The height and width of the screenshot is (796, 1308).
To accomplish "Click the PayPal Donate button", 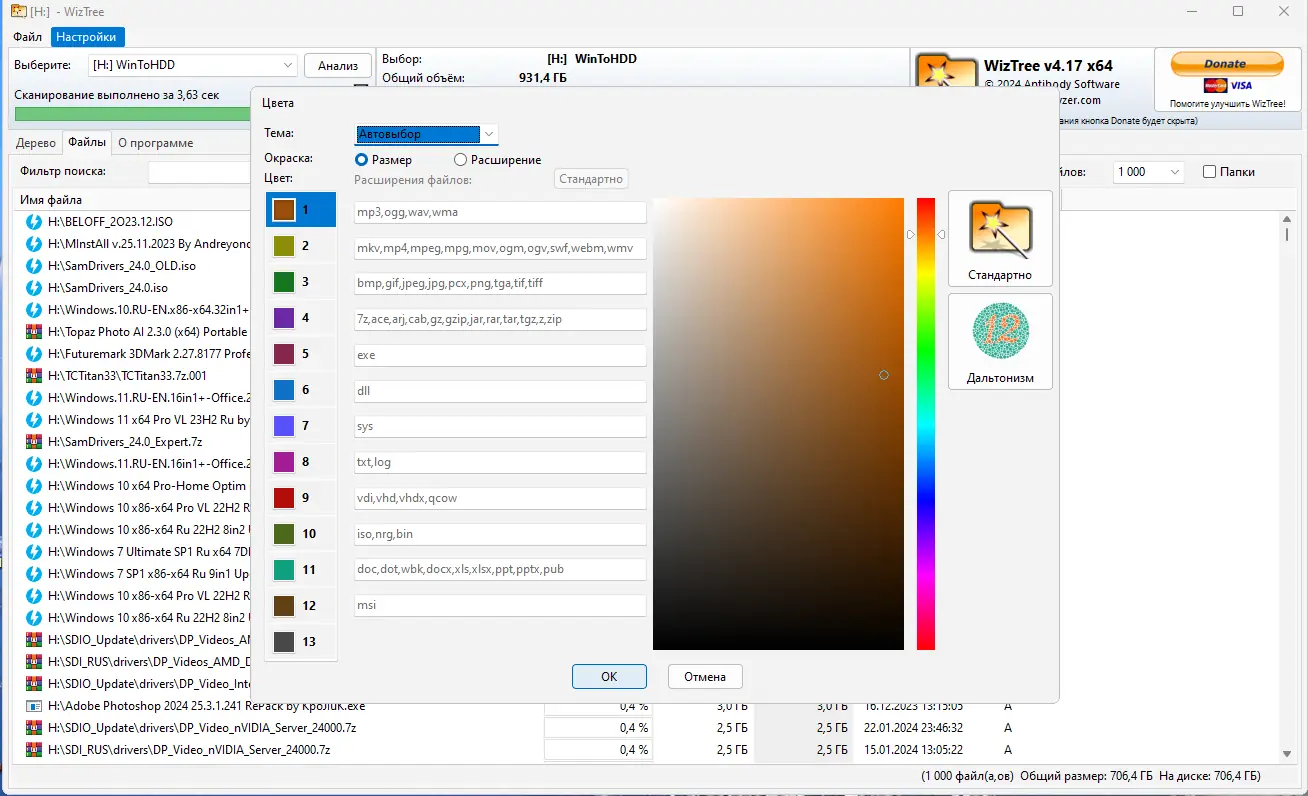I will pos(1225,64).
